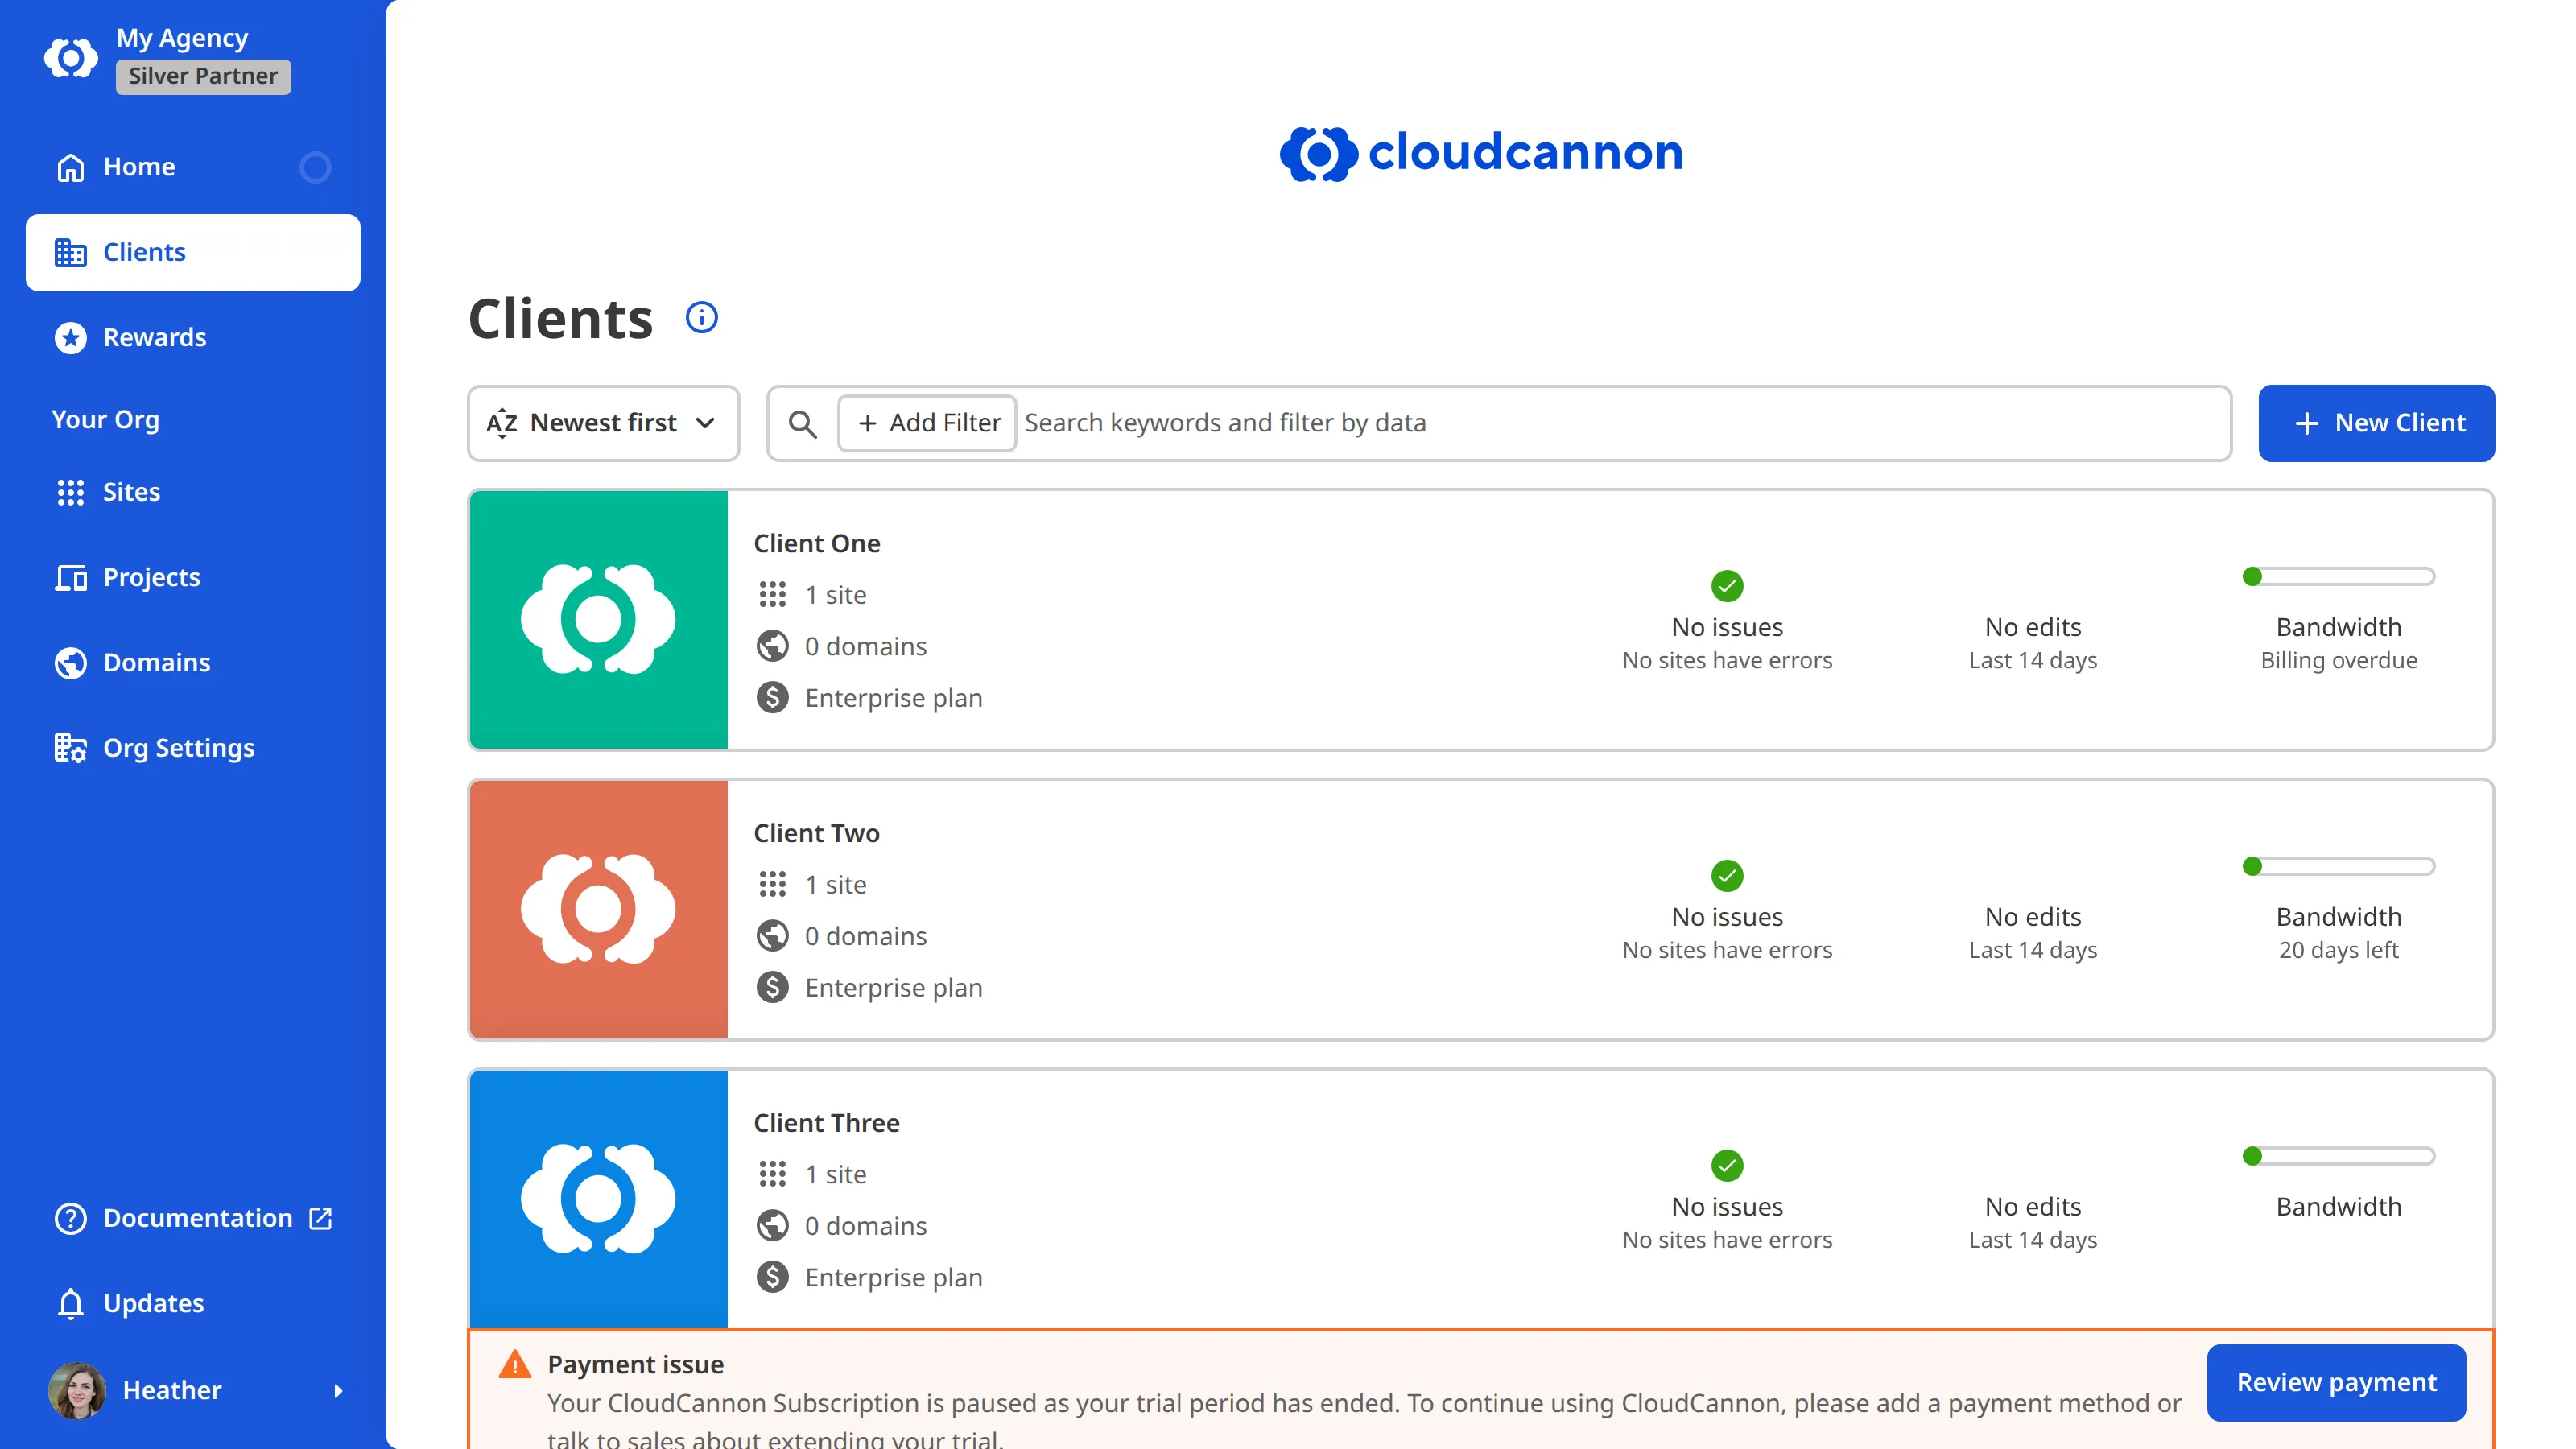Viewport: 2576px width, 1449px height.
Task: Click the dollar plan icon for Client Two
Action: (772, 988)
